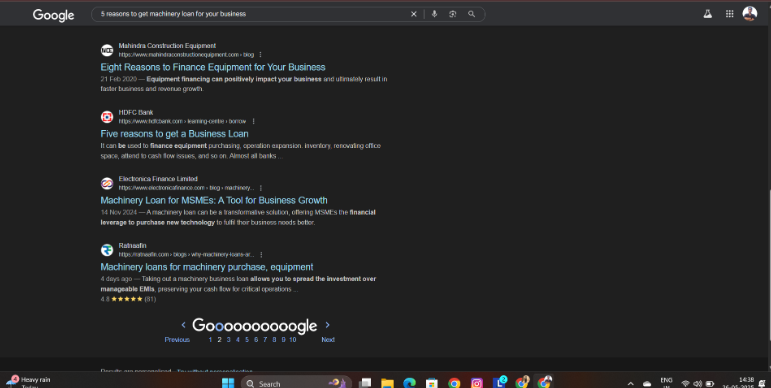The image size is (771, 388).
Task: Click the Electronica Finance Limited favicon
Action: click(107, 183)
